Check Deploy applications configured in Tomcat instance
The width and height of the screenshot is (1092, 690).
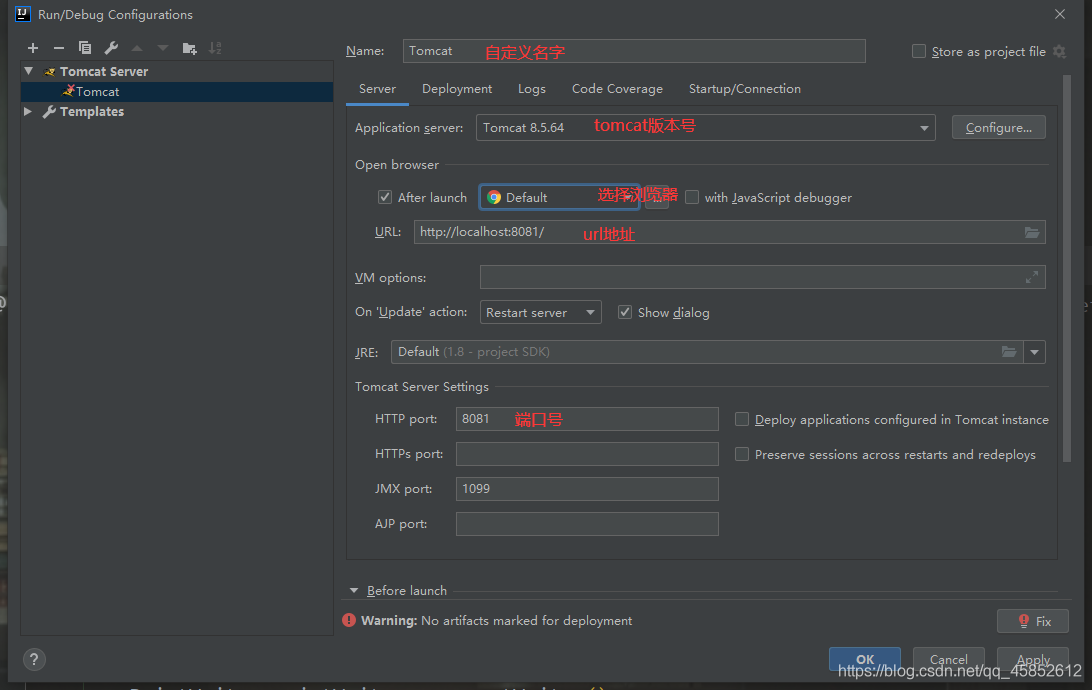(x=742, y=419)
